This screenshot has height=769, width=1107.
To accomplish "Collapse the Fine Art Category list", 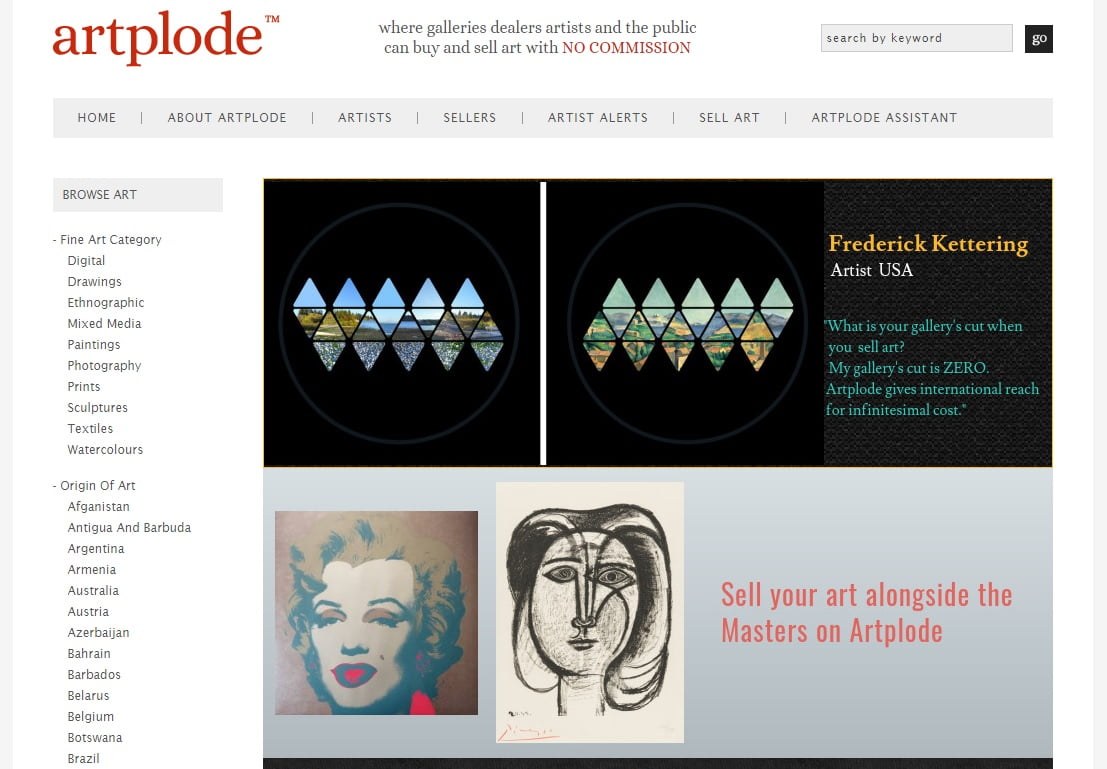I will coord(107,239).
